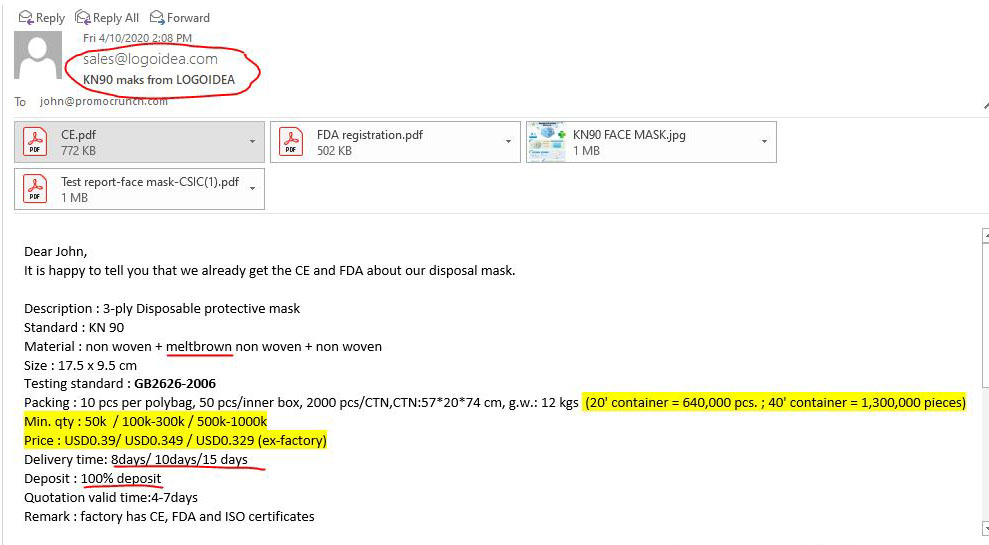Click the word 'meltbrown' in Material line
This screenshot has width=989, height=545.
tap(199, 346)
